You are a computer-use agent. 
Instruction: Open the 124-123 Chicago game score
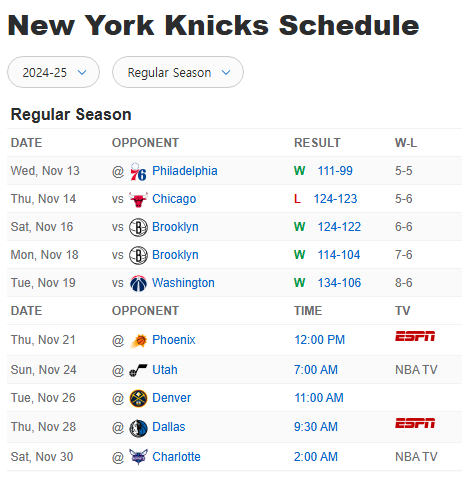pyautogui.click(x=335, y=199)
